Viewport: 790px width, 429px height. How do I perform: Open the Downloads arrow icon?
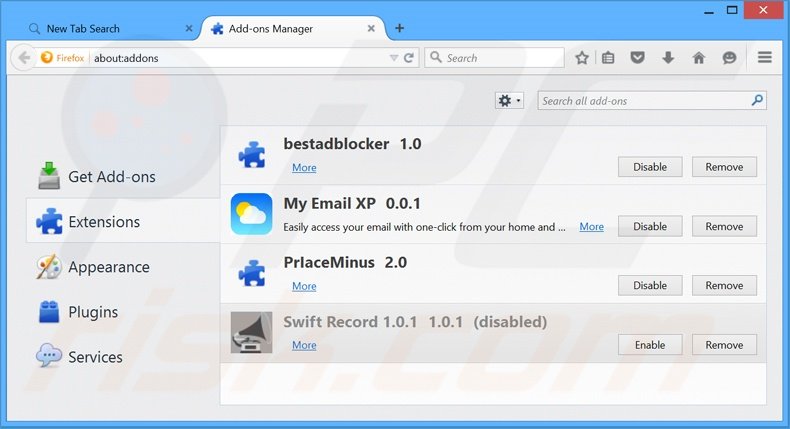[668, 58]
